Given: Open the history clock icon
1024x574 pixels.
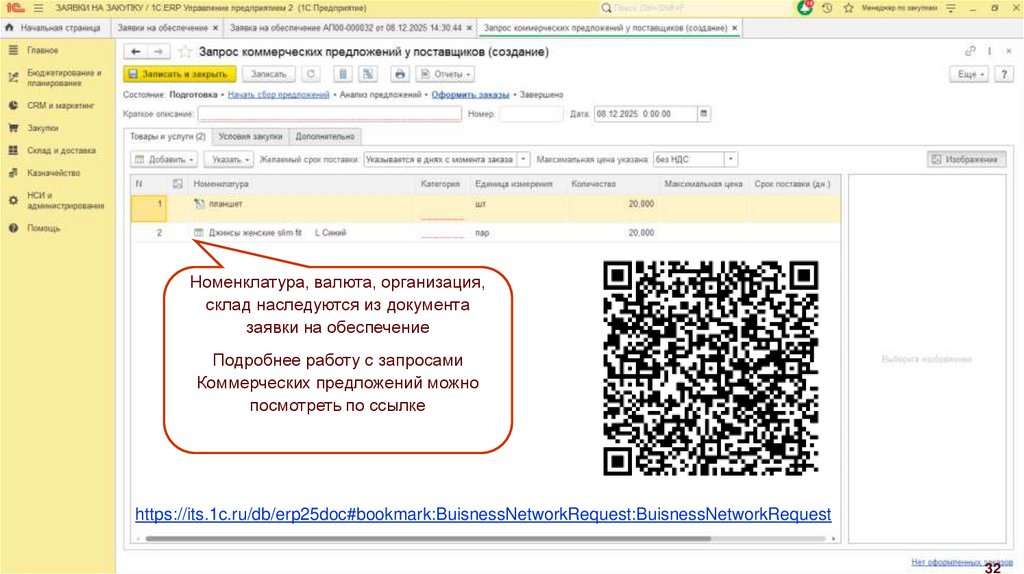Looking at the screenshot, I should (x=827, y=8).
